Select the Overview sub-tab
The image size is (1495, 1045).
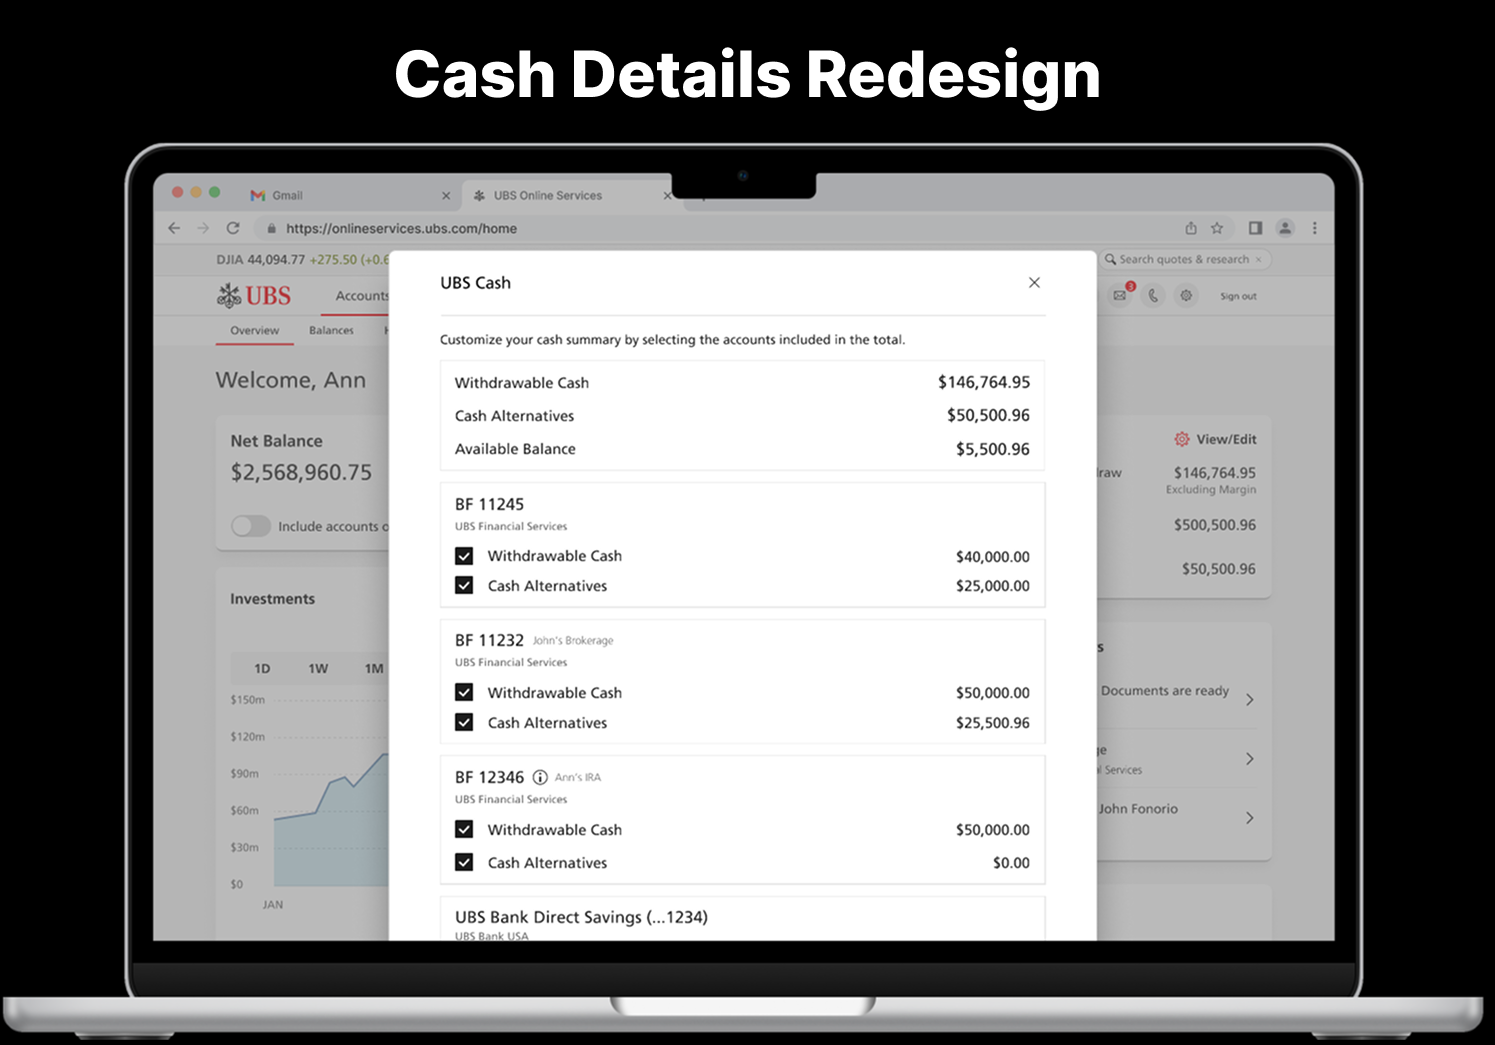(255, 330)
